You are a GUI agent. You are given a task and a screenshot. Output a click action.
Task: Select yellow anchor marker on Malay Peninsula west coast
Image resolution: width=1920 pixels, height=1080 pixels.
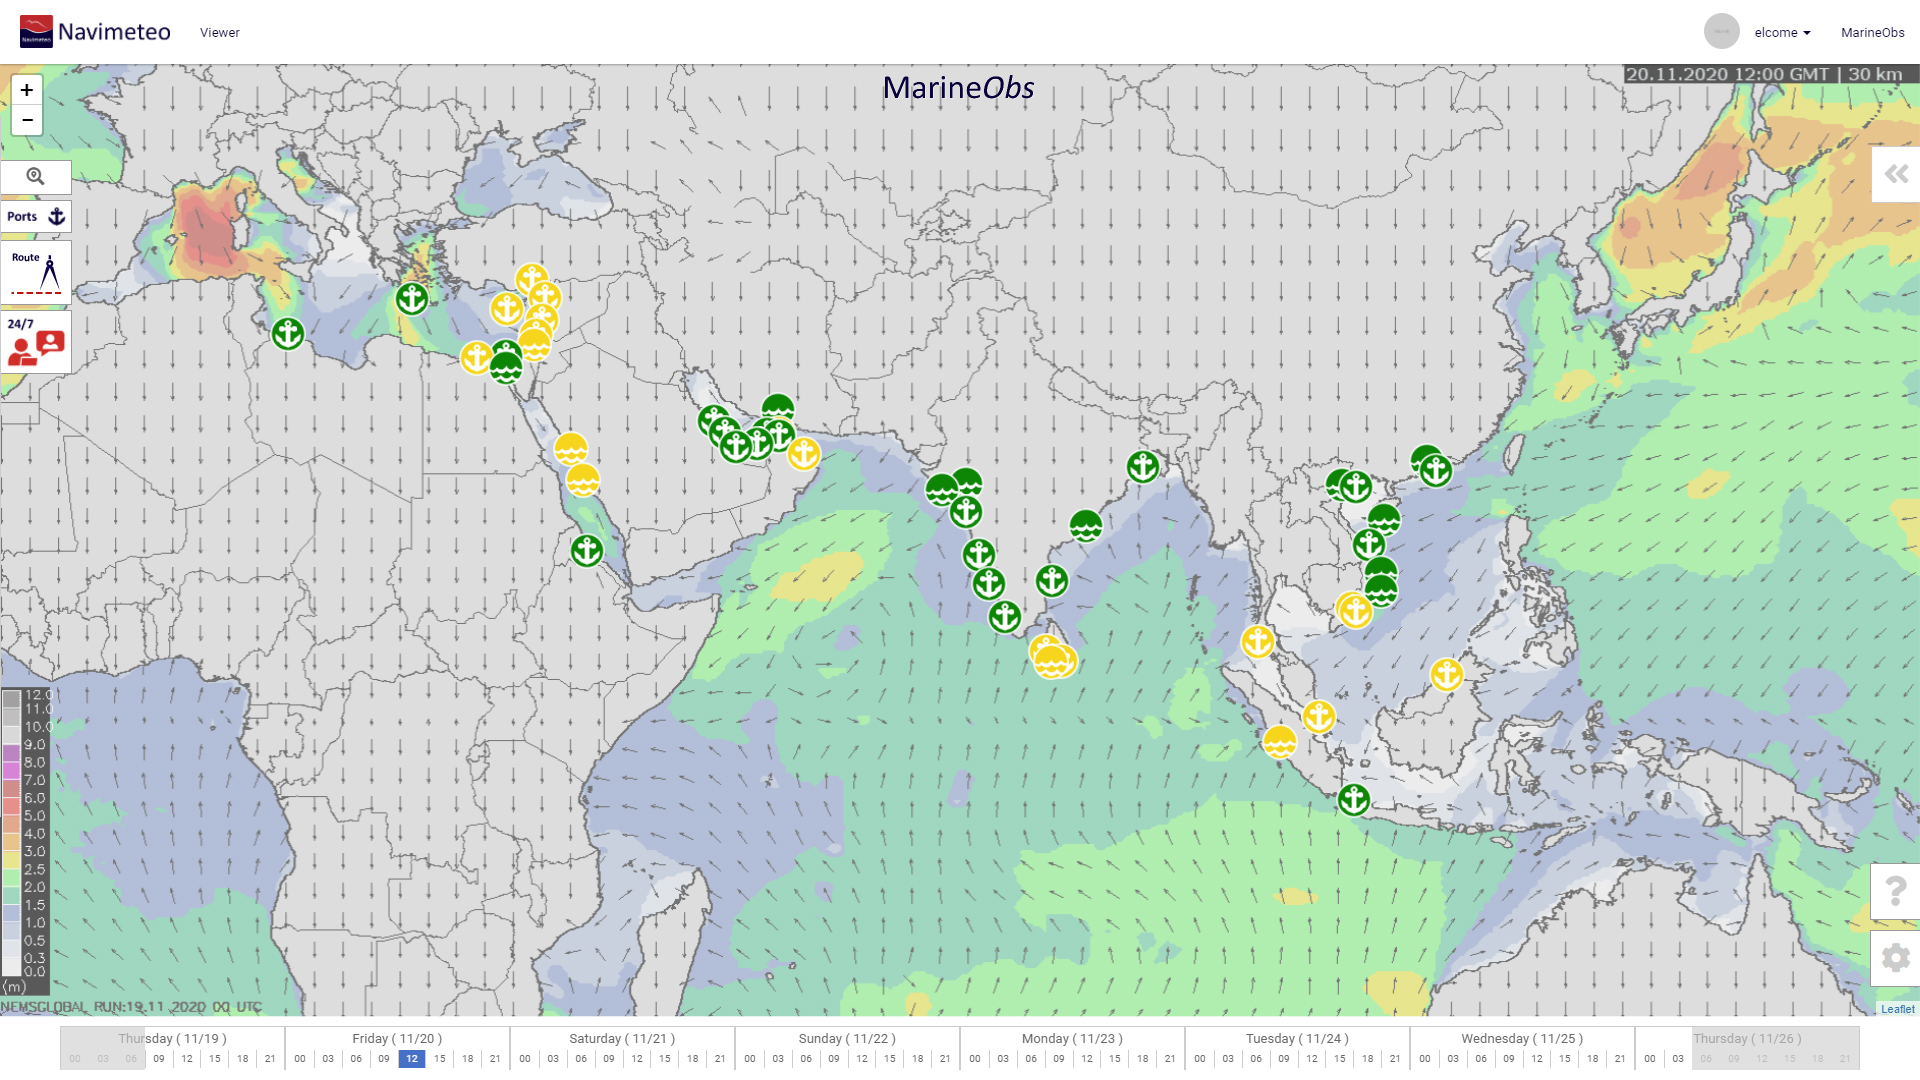coord(1258,642)
